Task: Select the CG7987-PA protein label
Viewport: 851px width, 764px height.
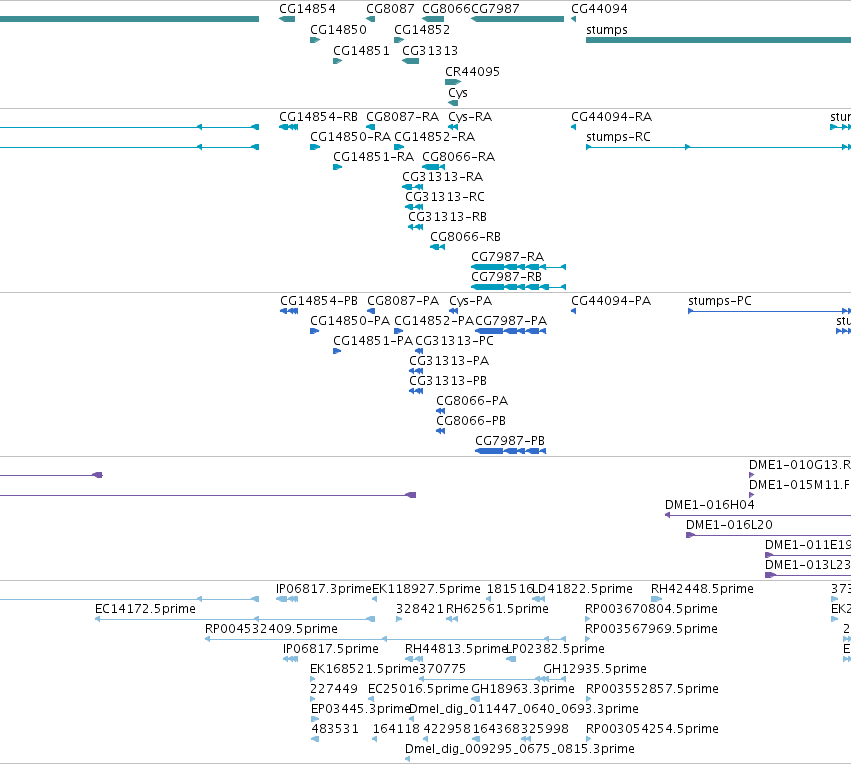Action: [511, 321]
